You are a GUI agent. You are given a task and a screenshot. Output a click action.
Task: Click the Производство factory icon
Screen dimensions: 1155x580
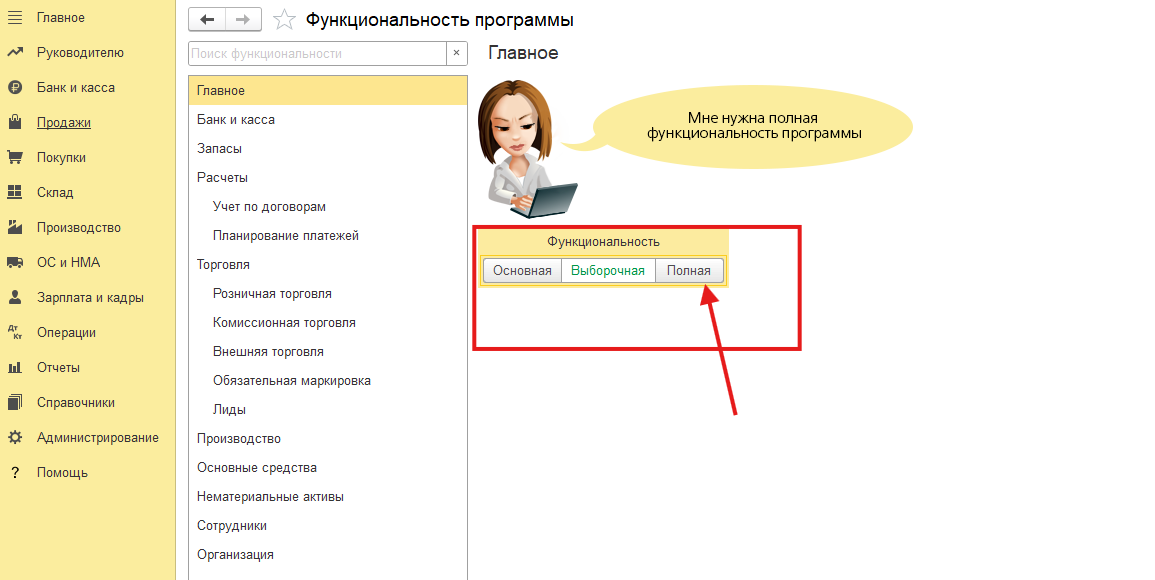point(15,228)
